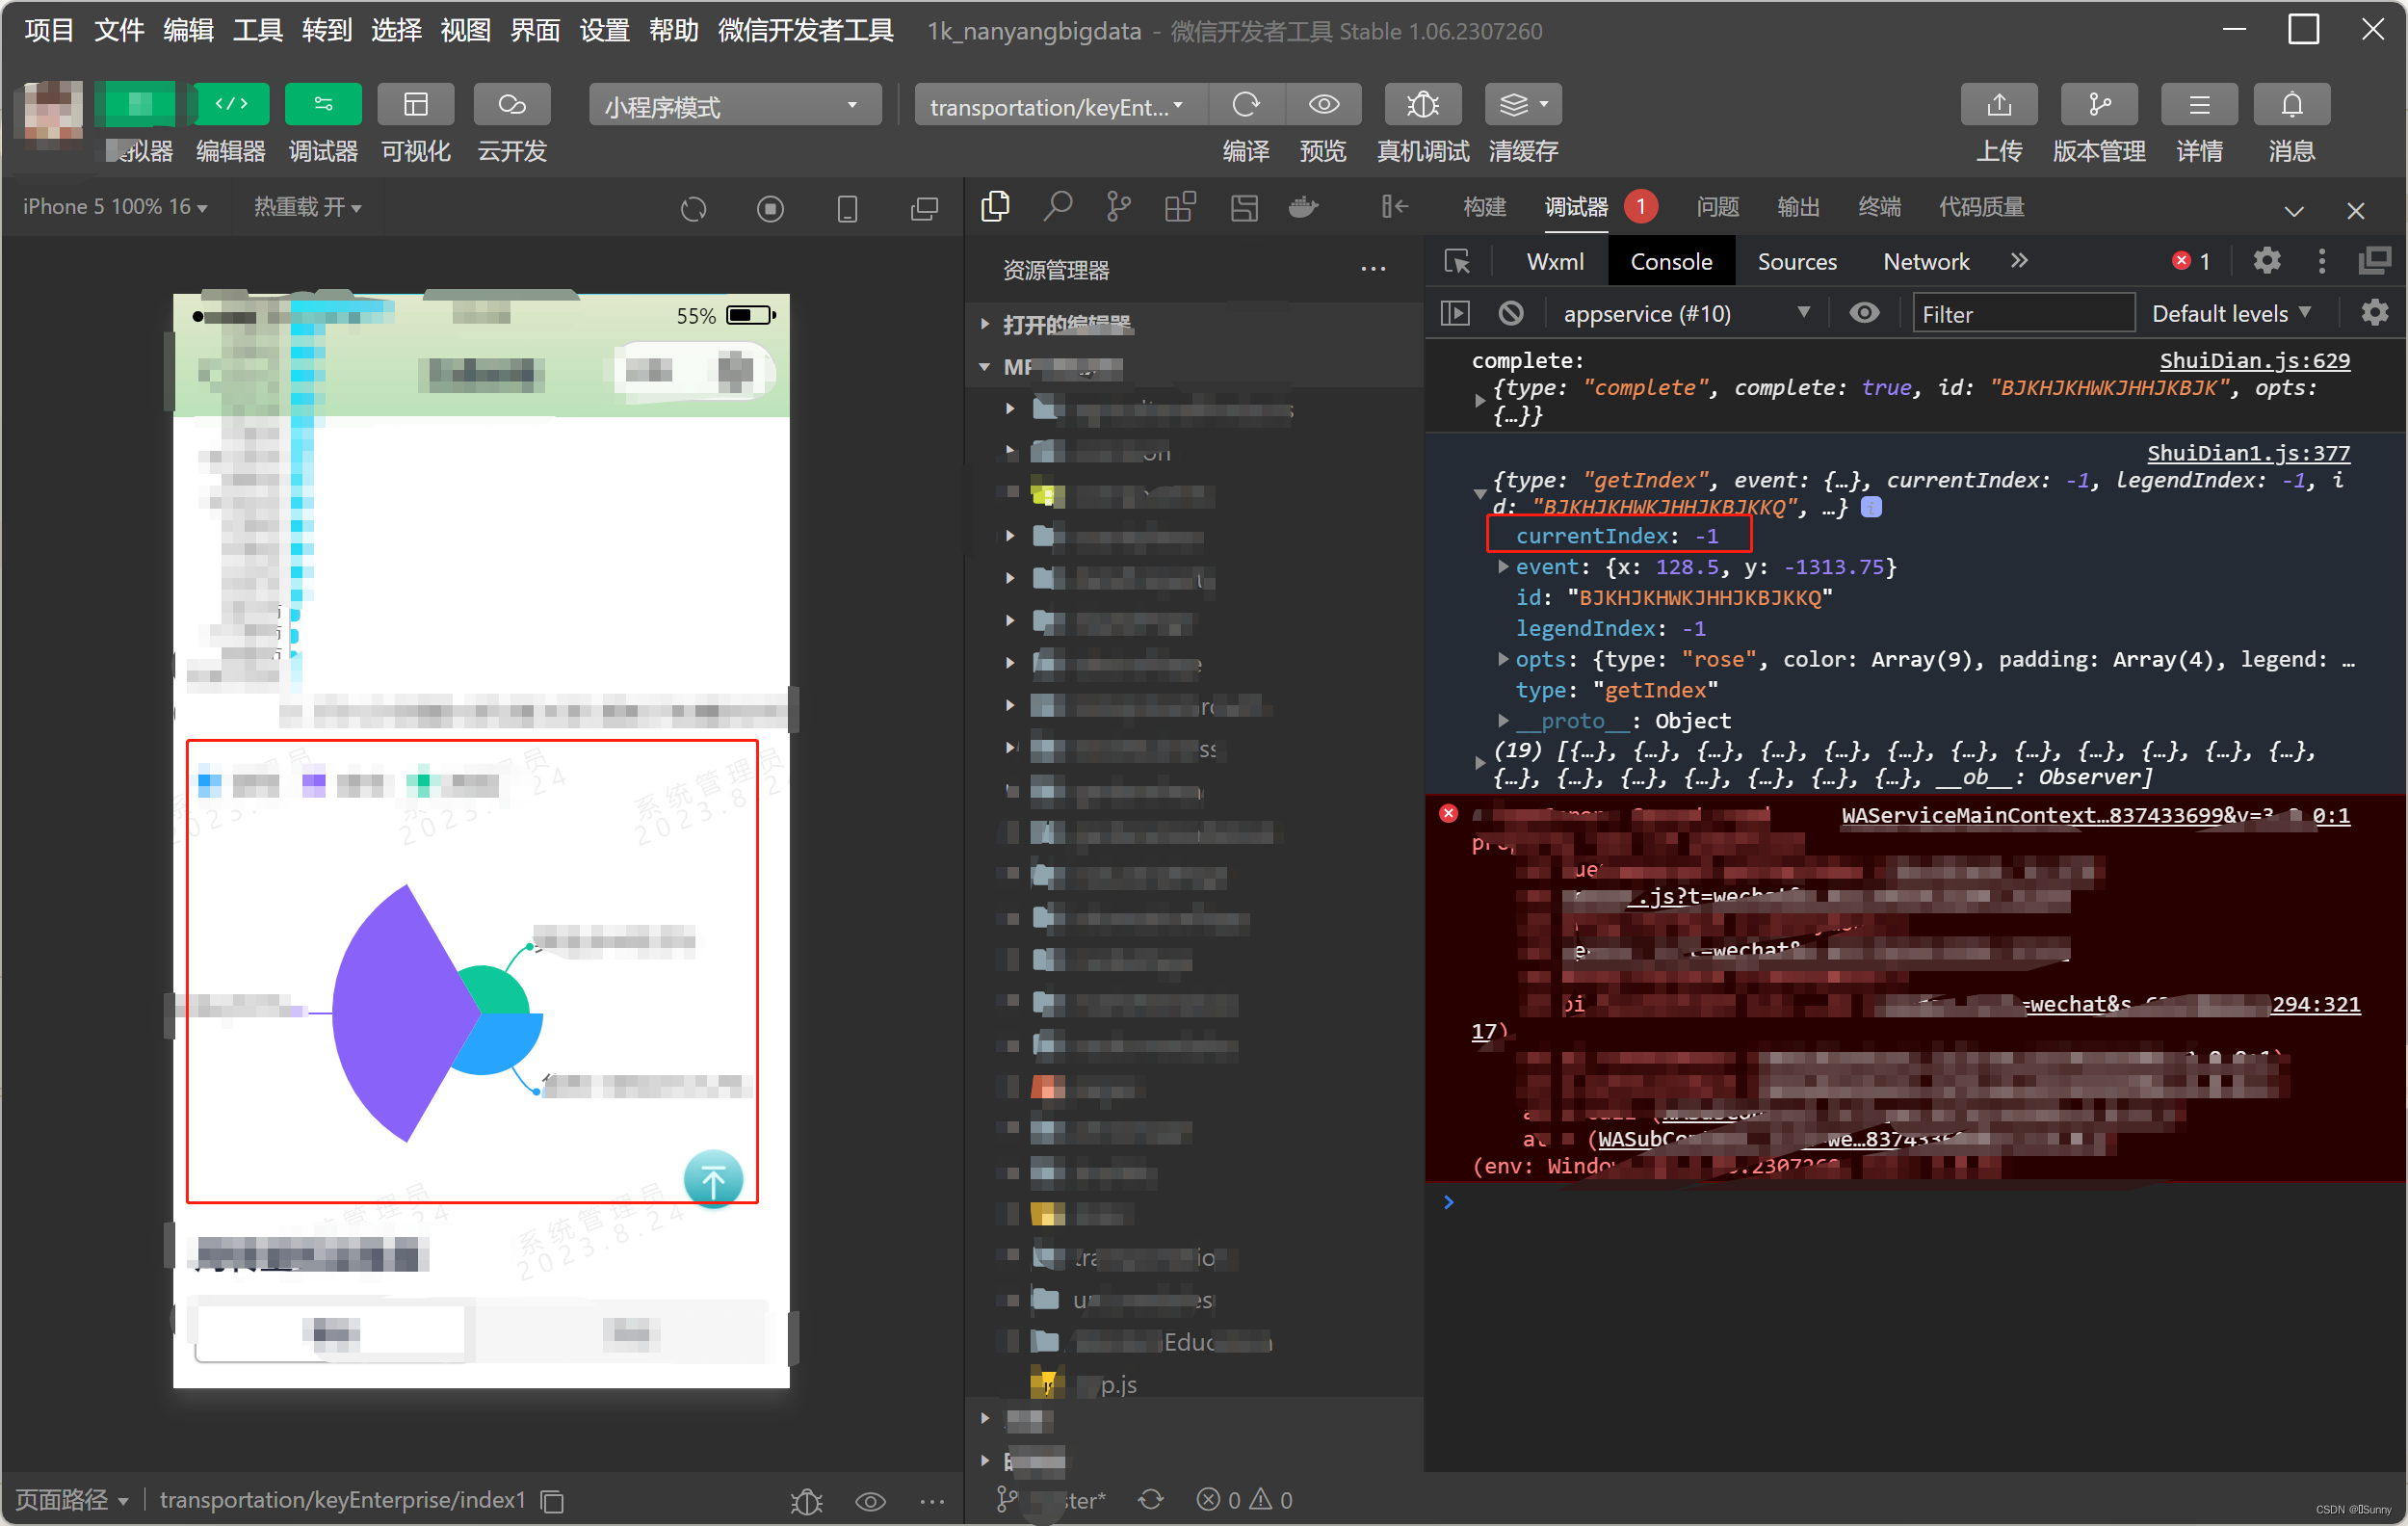This screenshot has height=1526, width=2408.
Task: Open the Tools menu (工具)
Action: pos(257,30)
